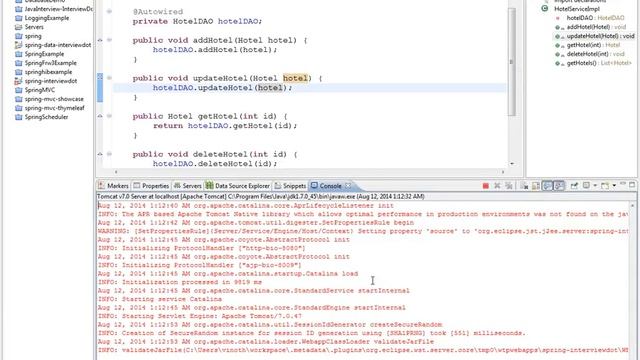
Task: Toggle Show Console When Standard Error Changes
Action: pyautogui.click(x=559, y=186)
